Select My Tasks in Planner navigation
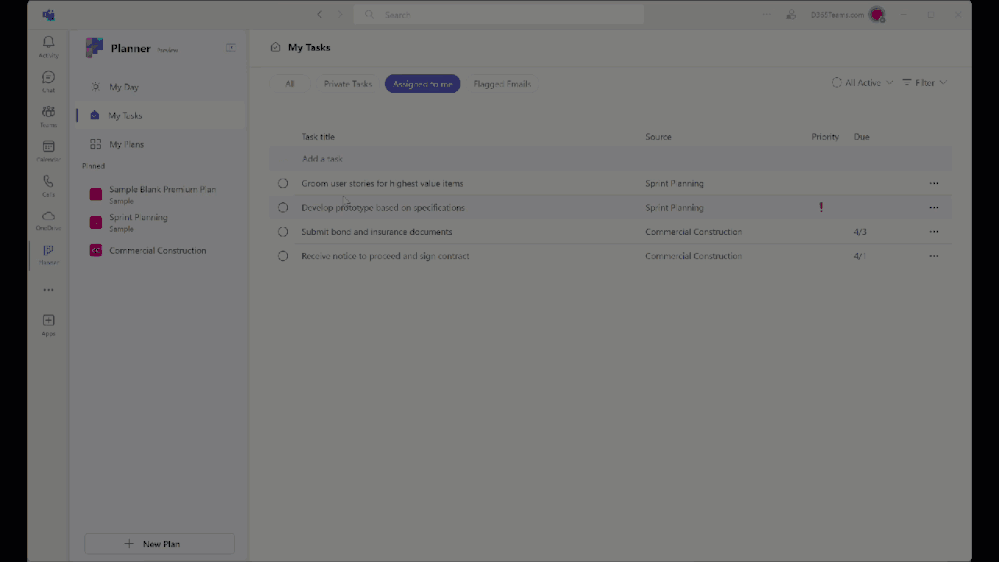Viewport: 999px width, 562px height. tap(159, 115)
